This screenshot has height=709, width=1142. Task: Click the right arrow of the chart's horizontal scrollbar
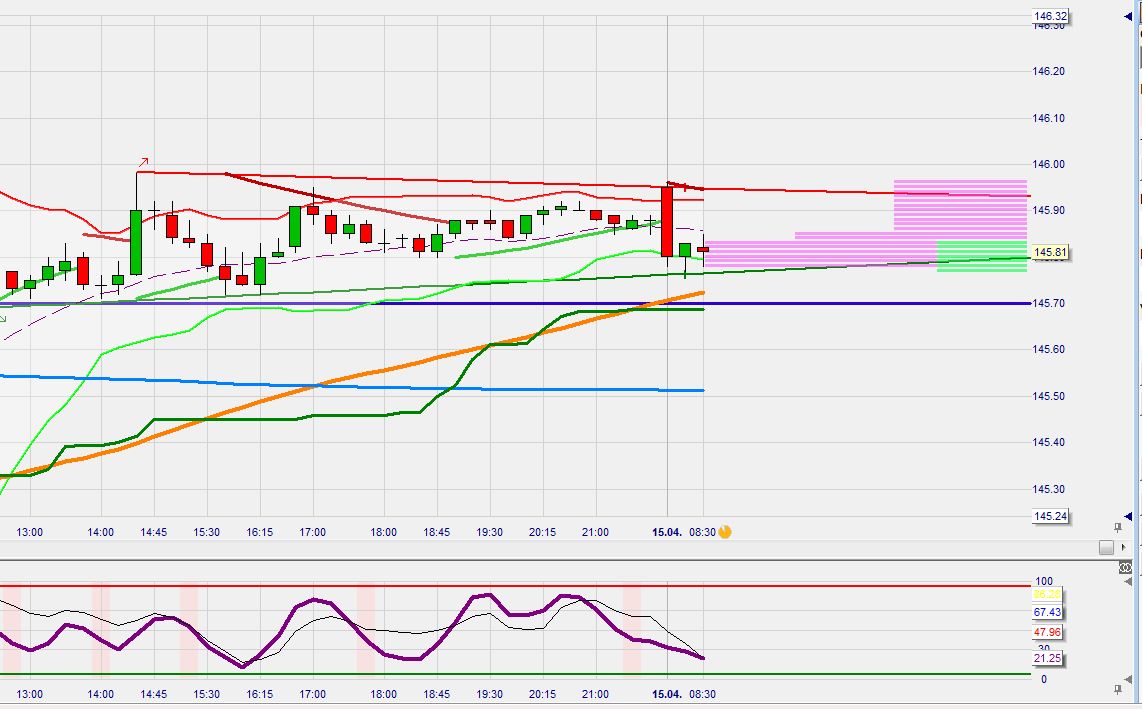pos(1124,547)
